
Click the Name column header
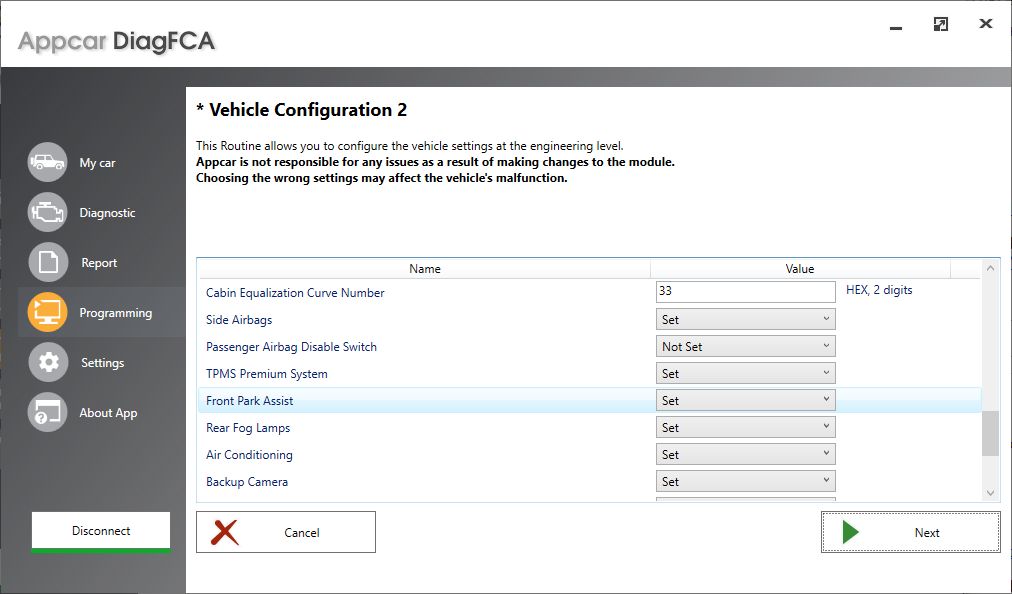tap(424, 269)
